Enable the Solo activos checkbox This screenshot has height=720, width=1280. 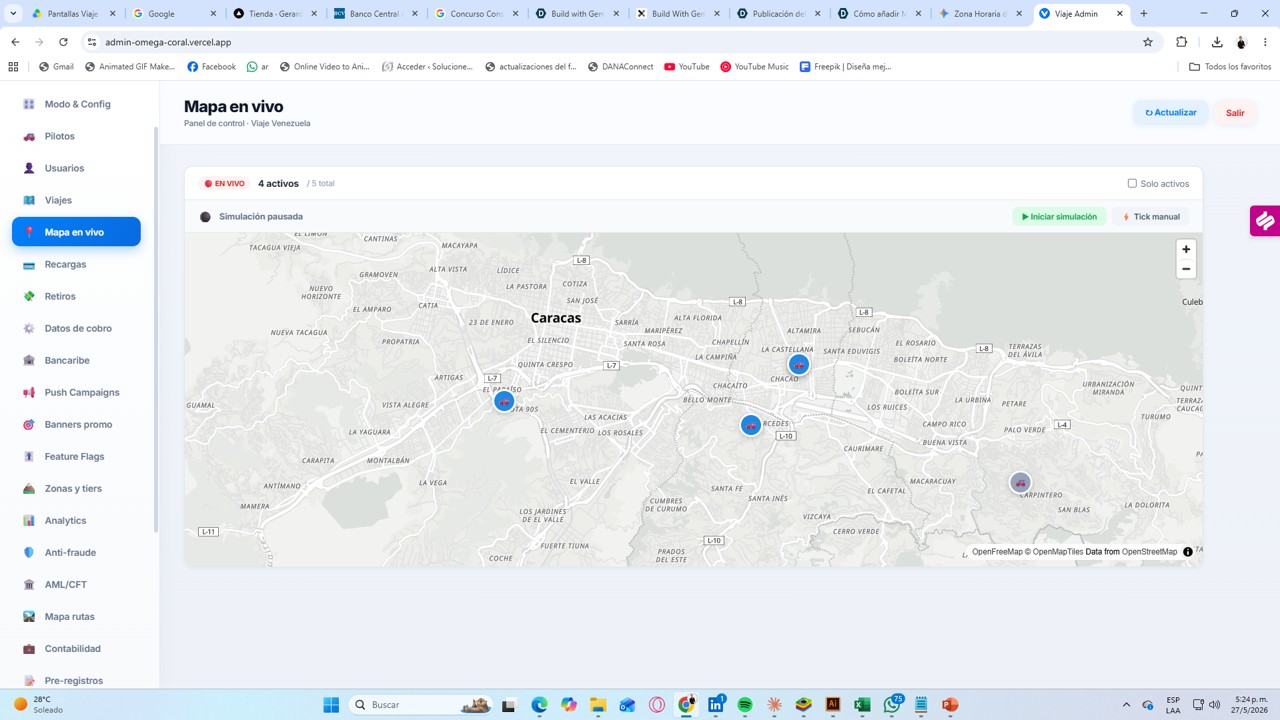1132,183
